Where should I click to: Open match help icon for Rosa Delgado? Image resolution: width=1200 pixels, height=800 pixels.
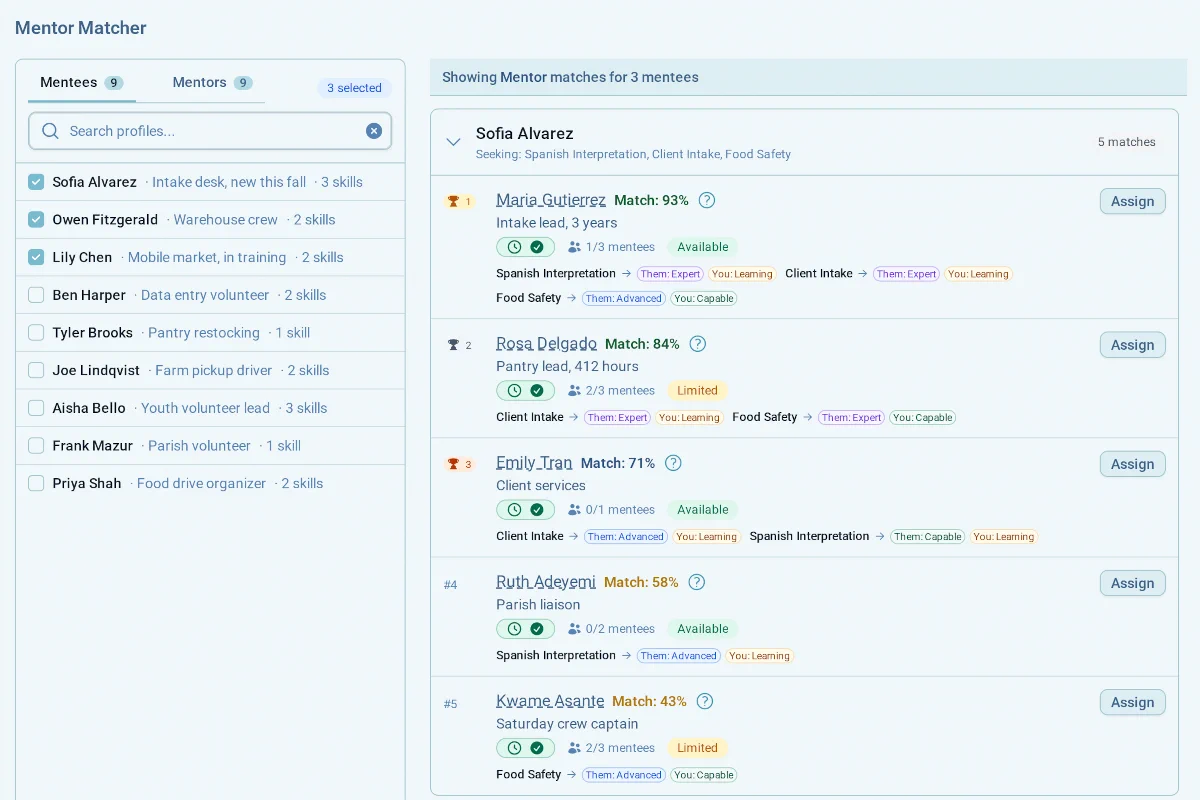tap(698, 344)
